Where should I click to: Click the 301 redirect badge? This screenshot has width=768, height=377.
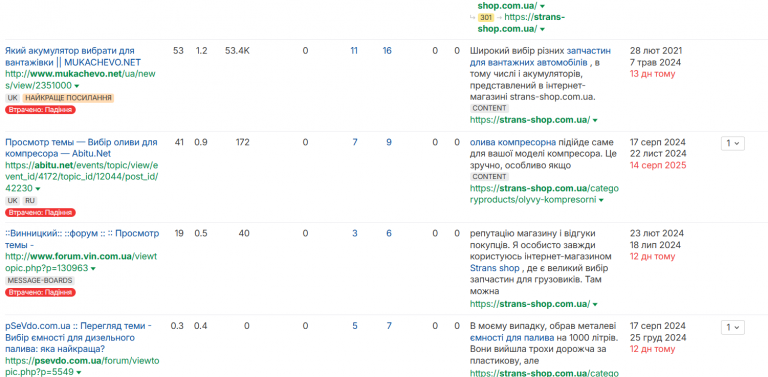tap(486, 18)
